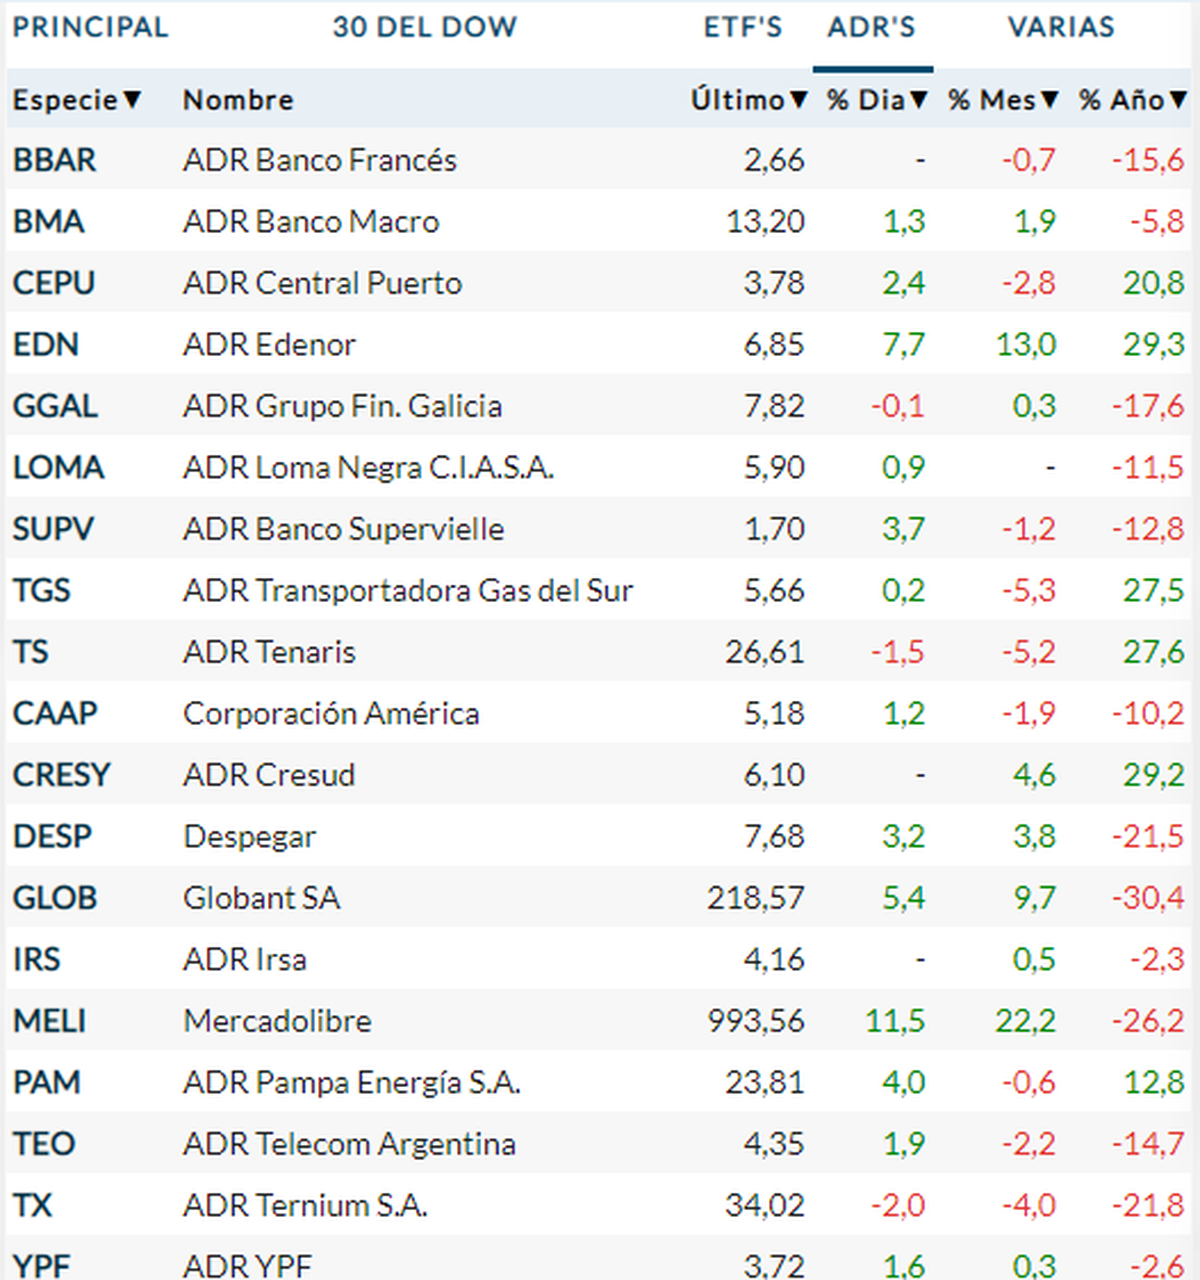Image resolution: width=1200 pixels, height=1280 pixels.
Task: Click ADR Tenaris name link
Action: pyautogui.click(x=269, y=652)
